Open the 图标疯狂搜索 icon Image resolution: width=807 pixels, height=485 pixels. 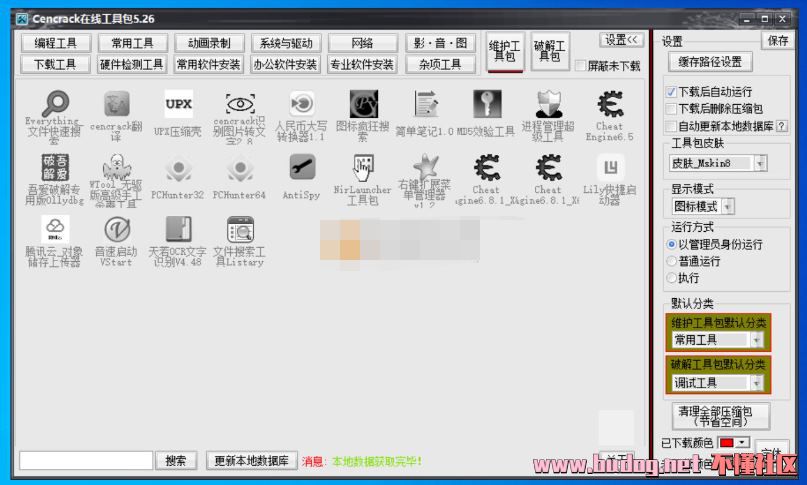coord(363,104)
